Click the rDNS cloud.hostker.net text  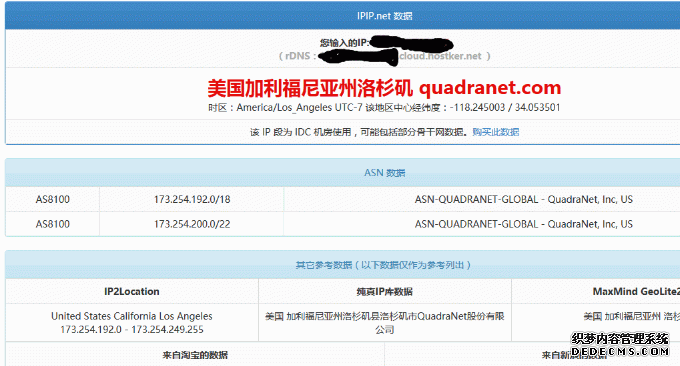pyautogui.click(x=384, y=56)
